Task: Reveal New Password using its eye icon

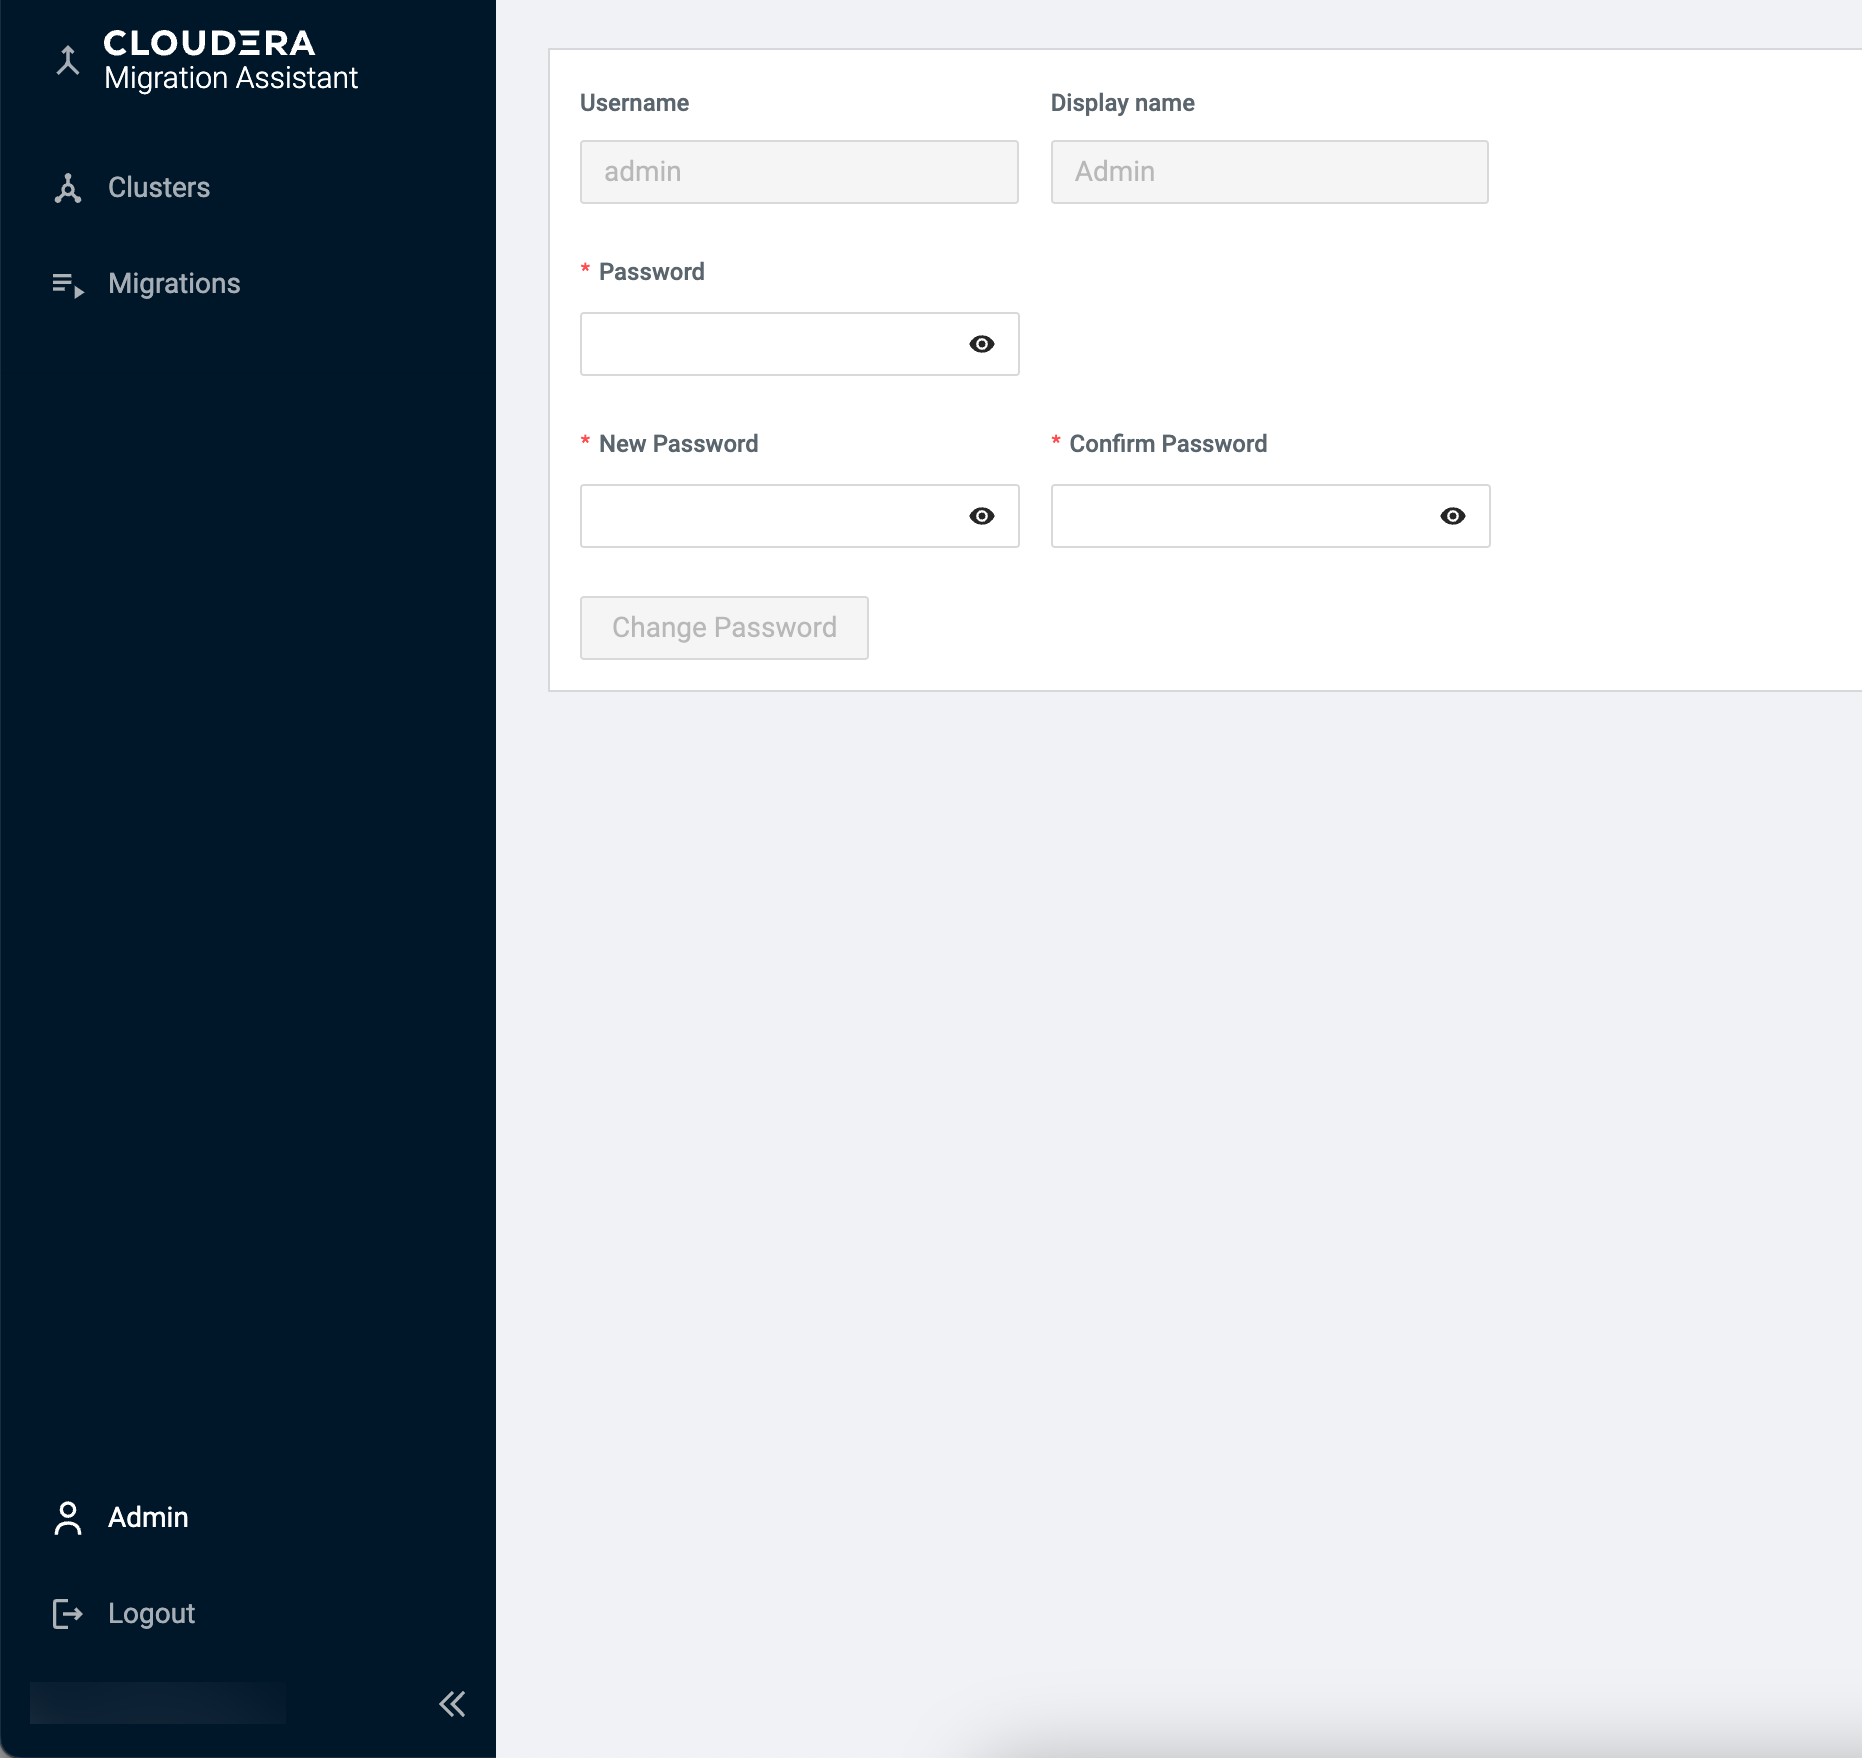Action: click(x=981, y=516)
